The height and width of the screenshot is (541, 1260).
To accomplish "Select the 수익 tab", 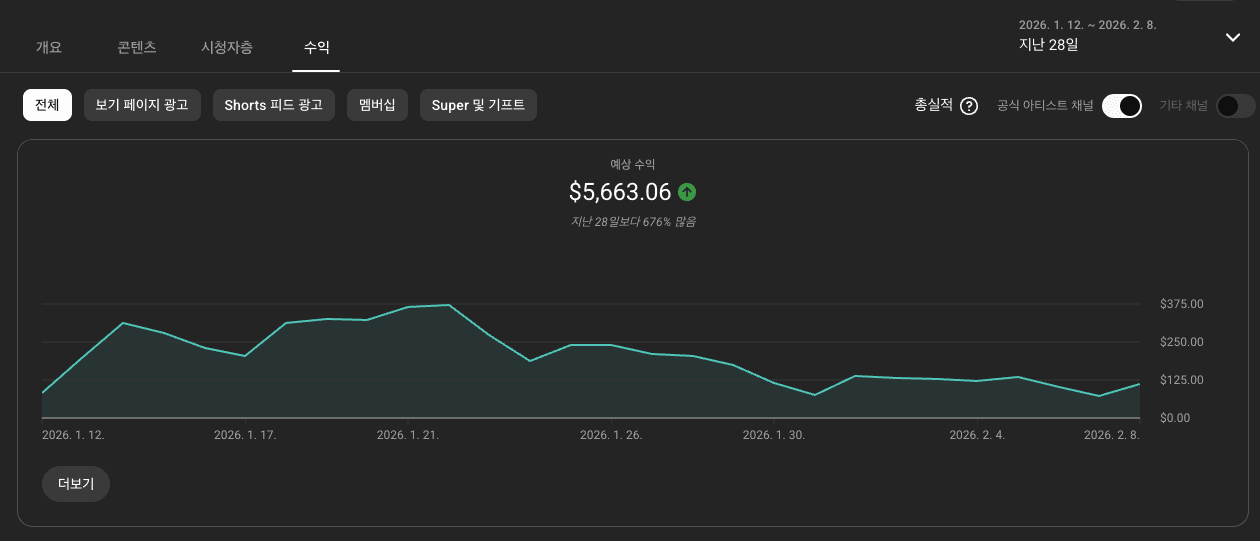I will click(x=316, y=47).
